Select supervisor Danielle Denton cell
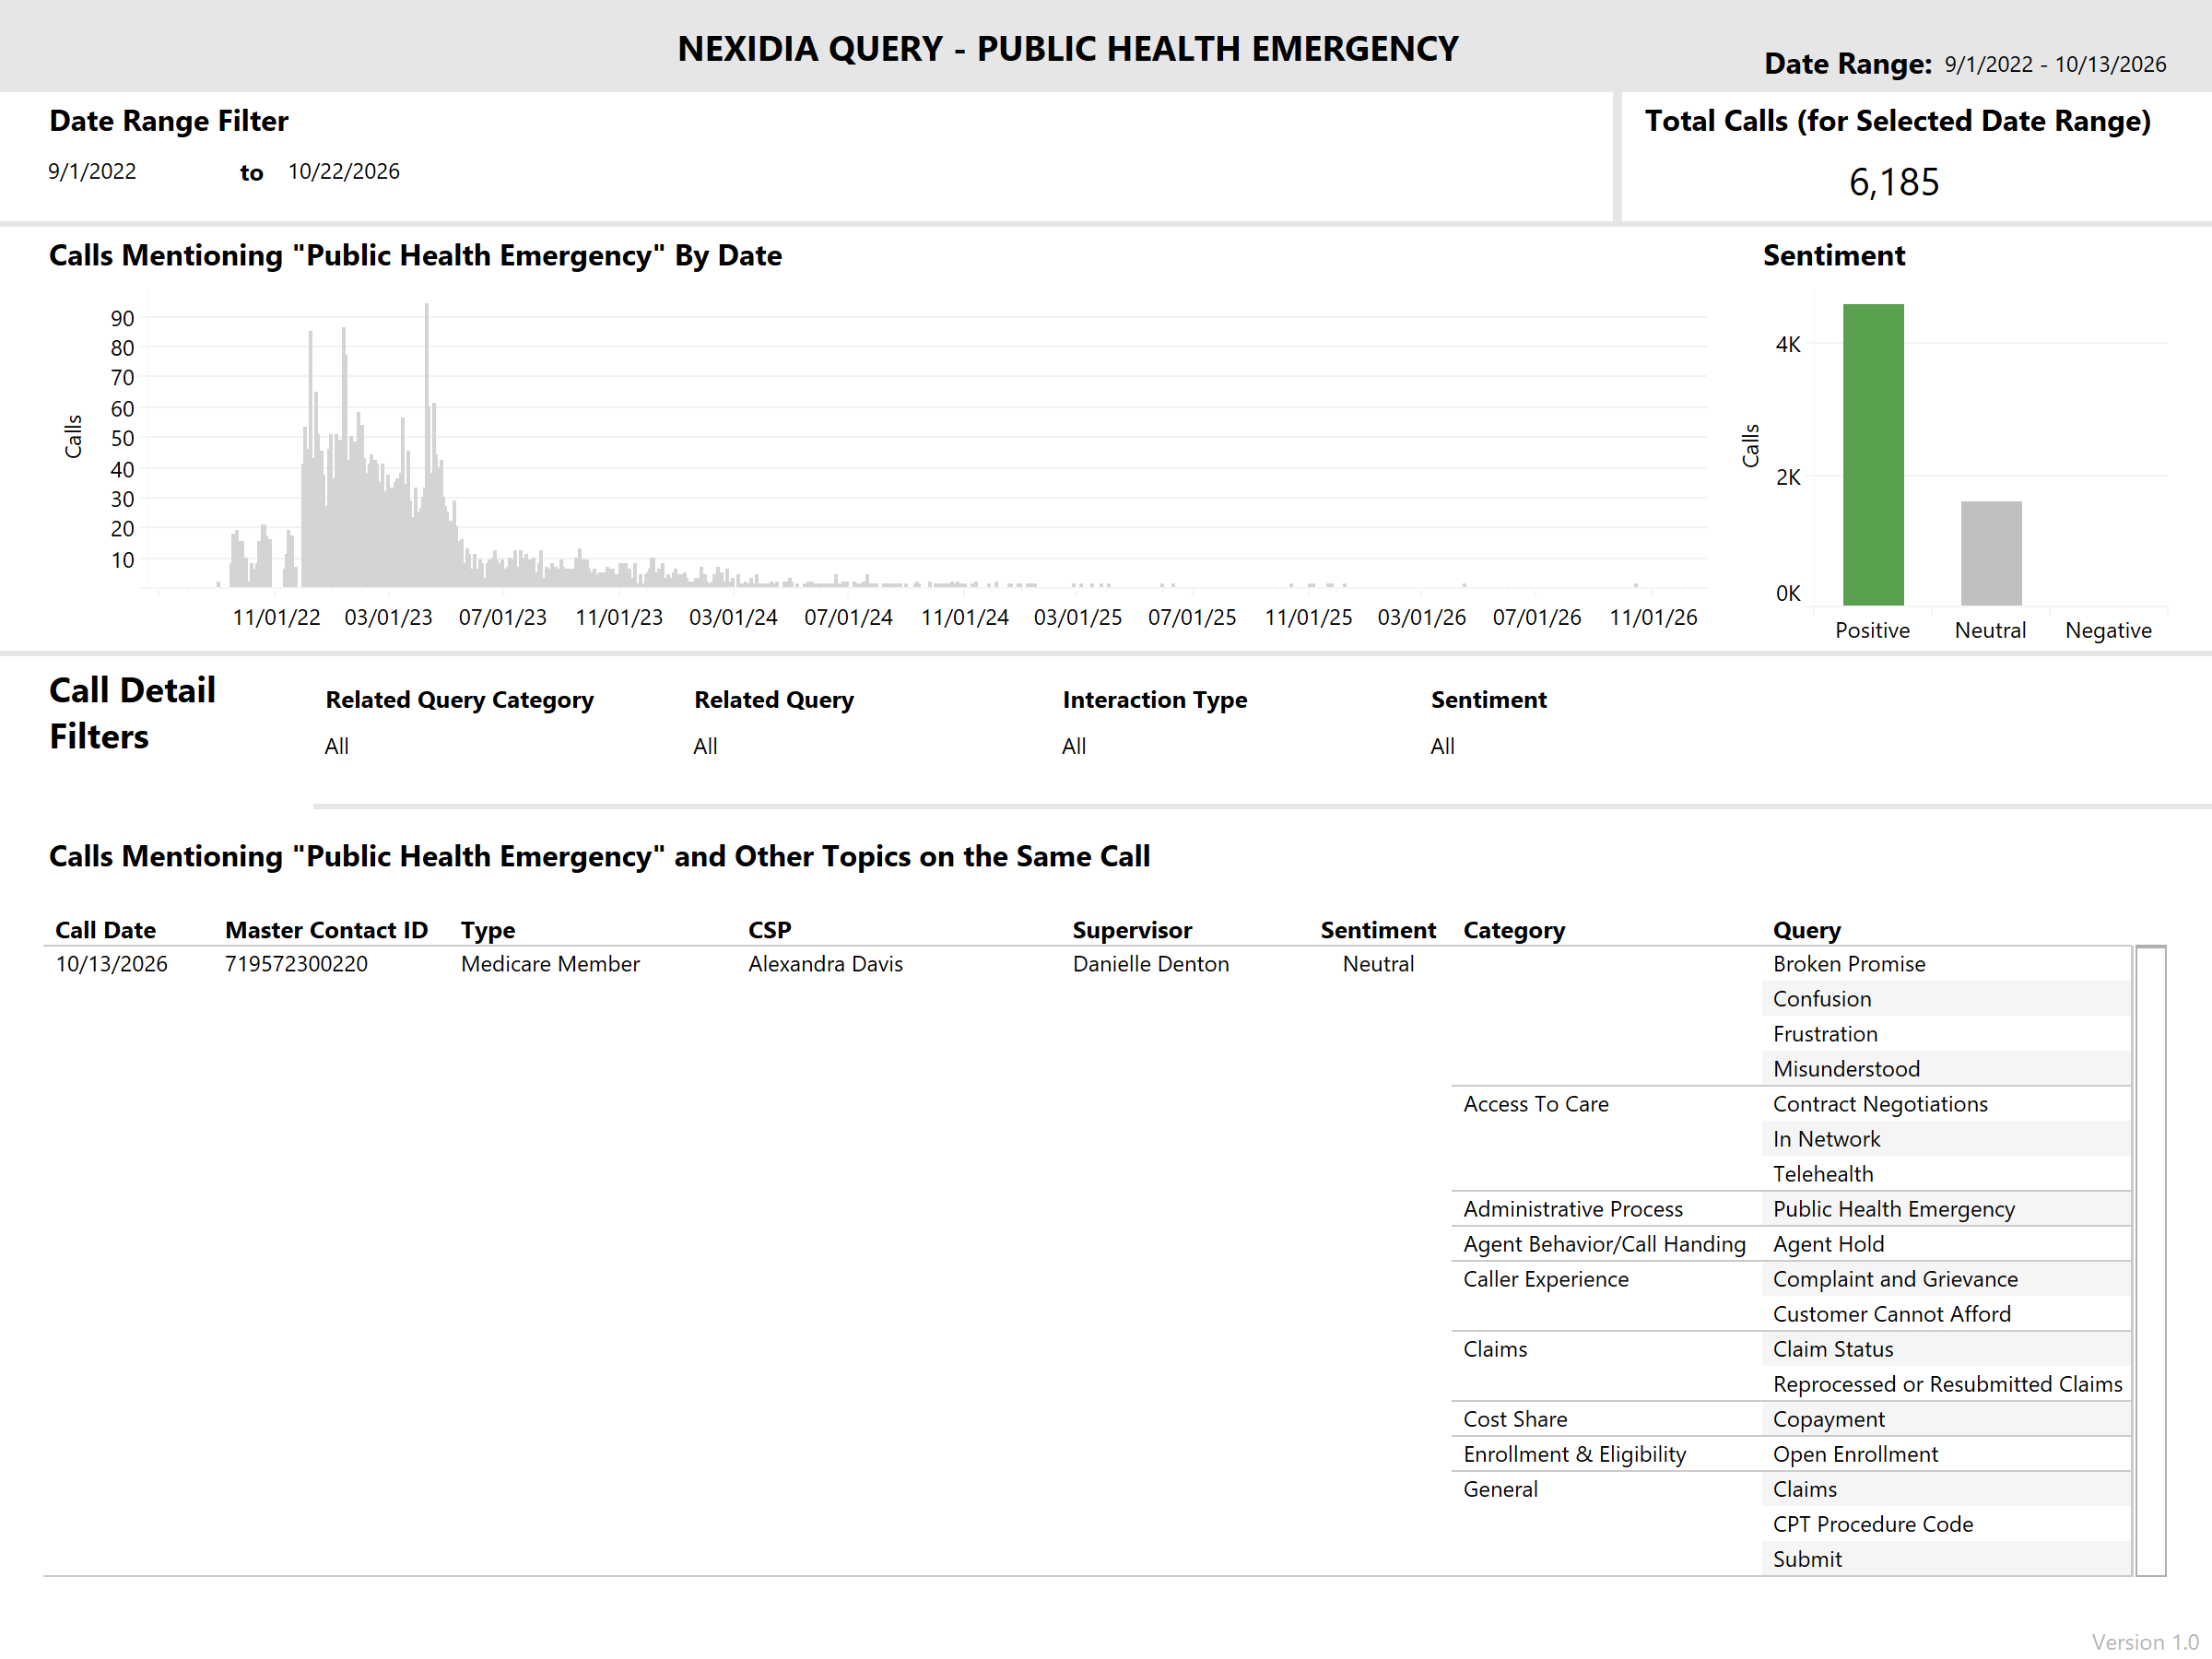2212x1659 pixels. [x=1151, y=963]
